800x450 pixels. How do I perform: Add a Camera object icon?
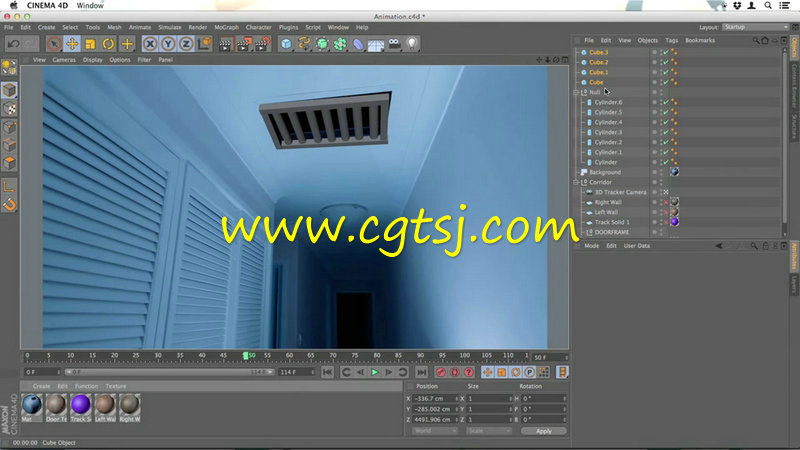(x=394, y=44)
